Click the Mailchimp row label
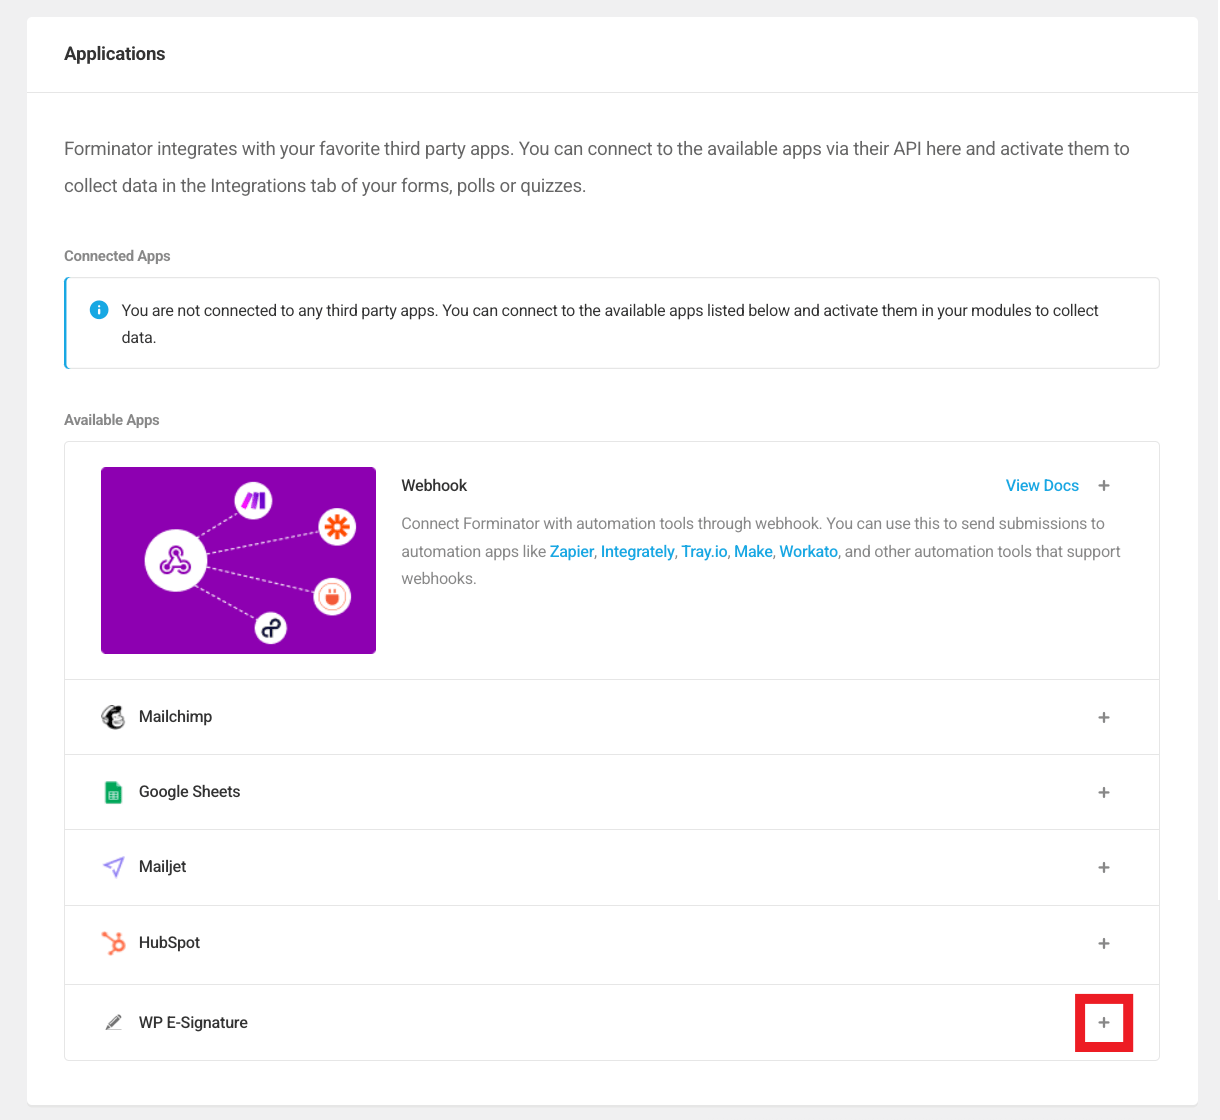The height and width of the screenshot is (1120, 1220). pos(175,717)
